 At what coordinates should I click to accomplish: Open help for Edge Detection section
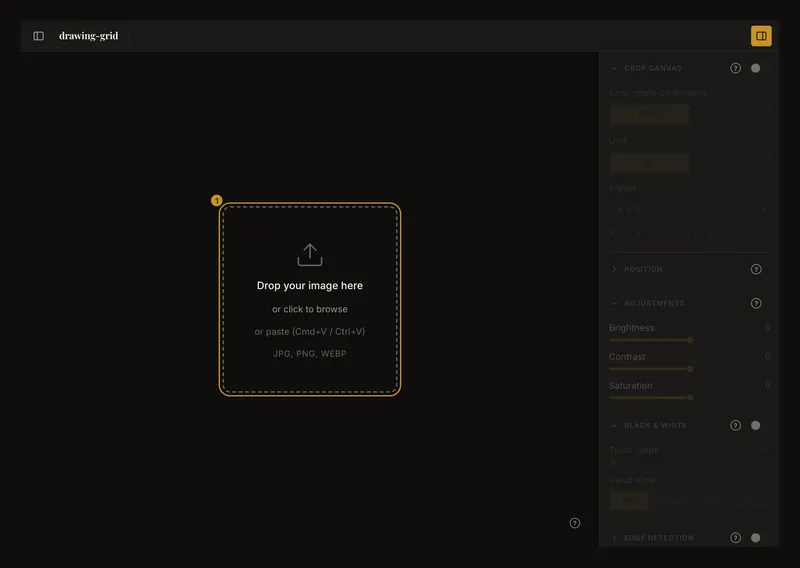735,537
